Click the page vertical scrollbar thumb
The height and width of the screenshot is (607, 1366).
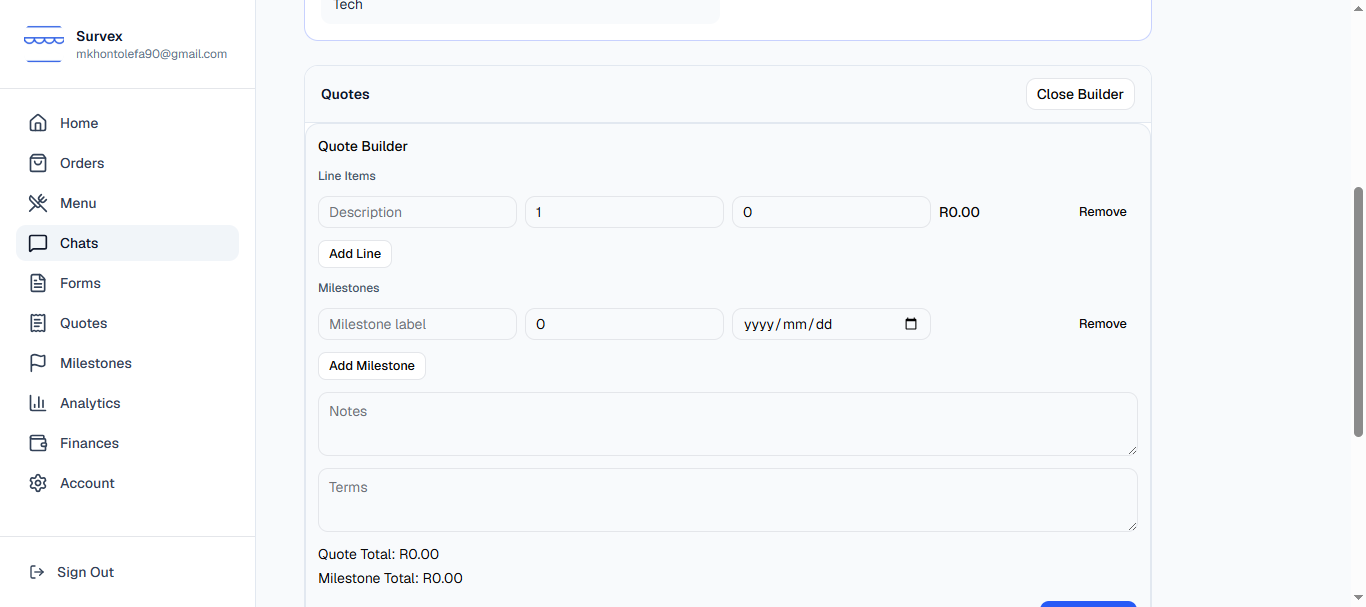1358,311
